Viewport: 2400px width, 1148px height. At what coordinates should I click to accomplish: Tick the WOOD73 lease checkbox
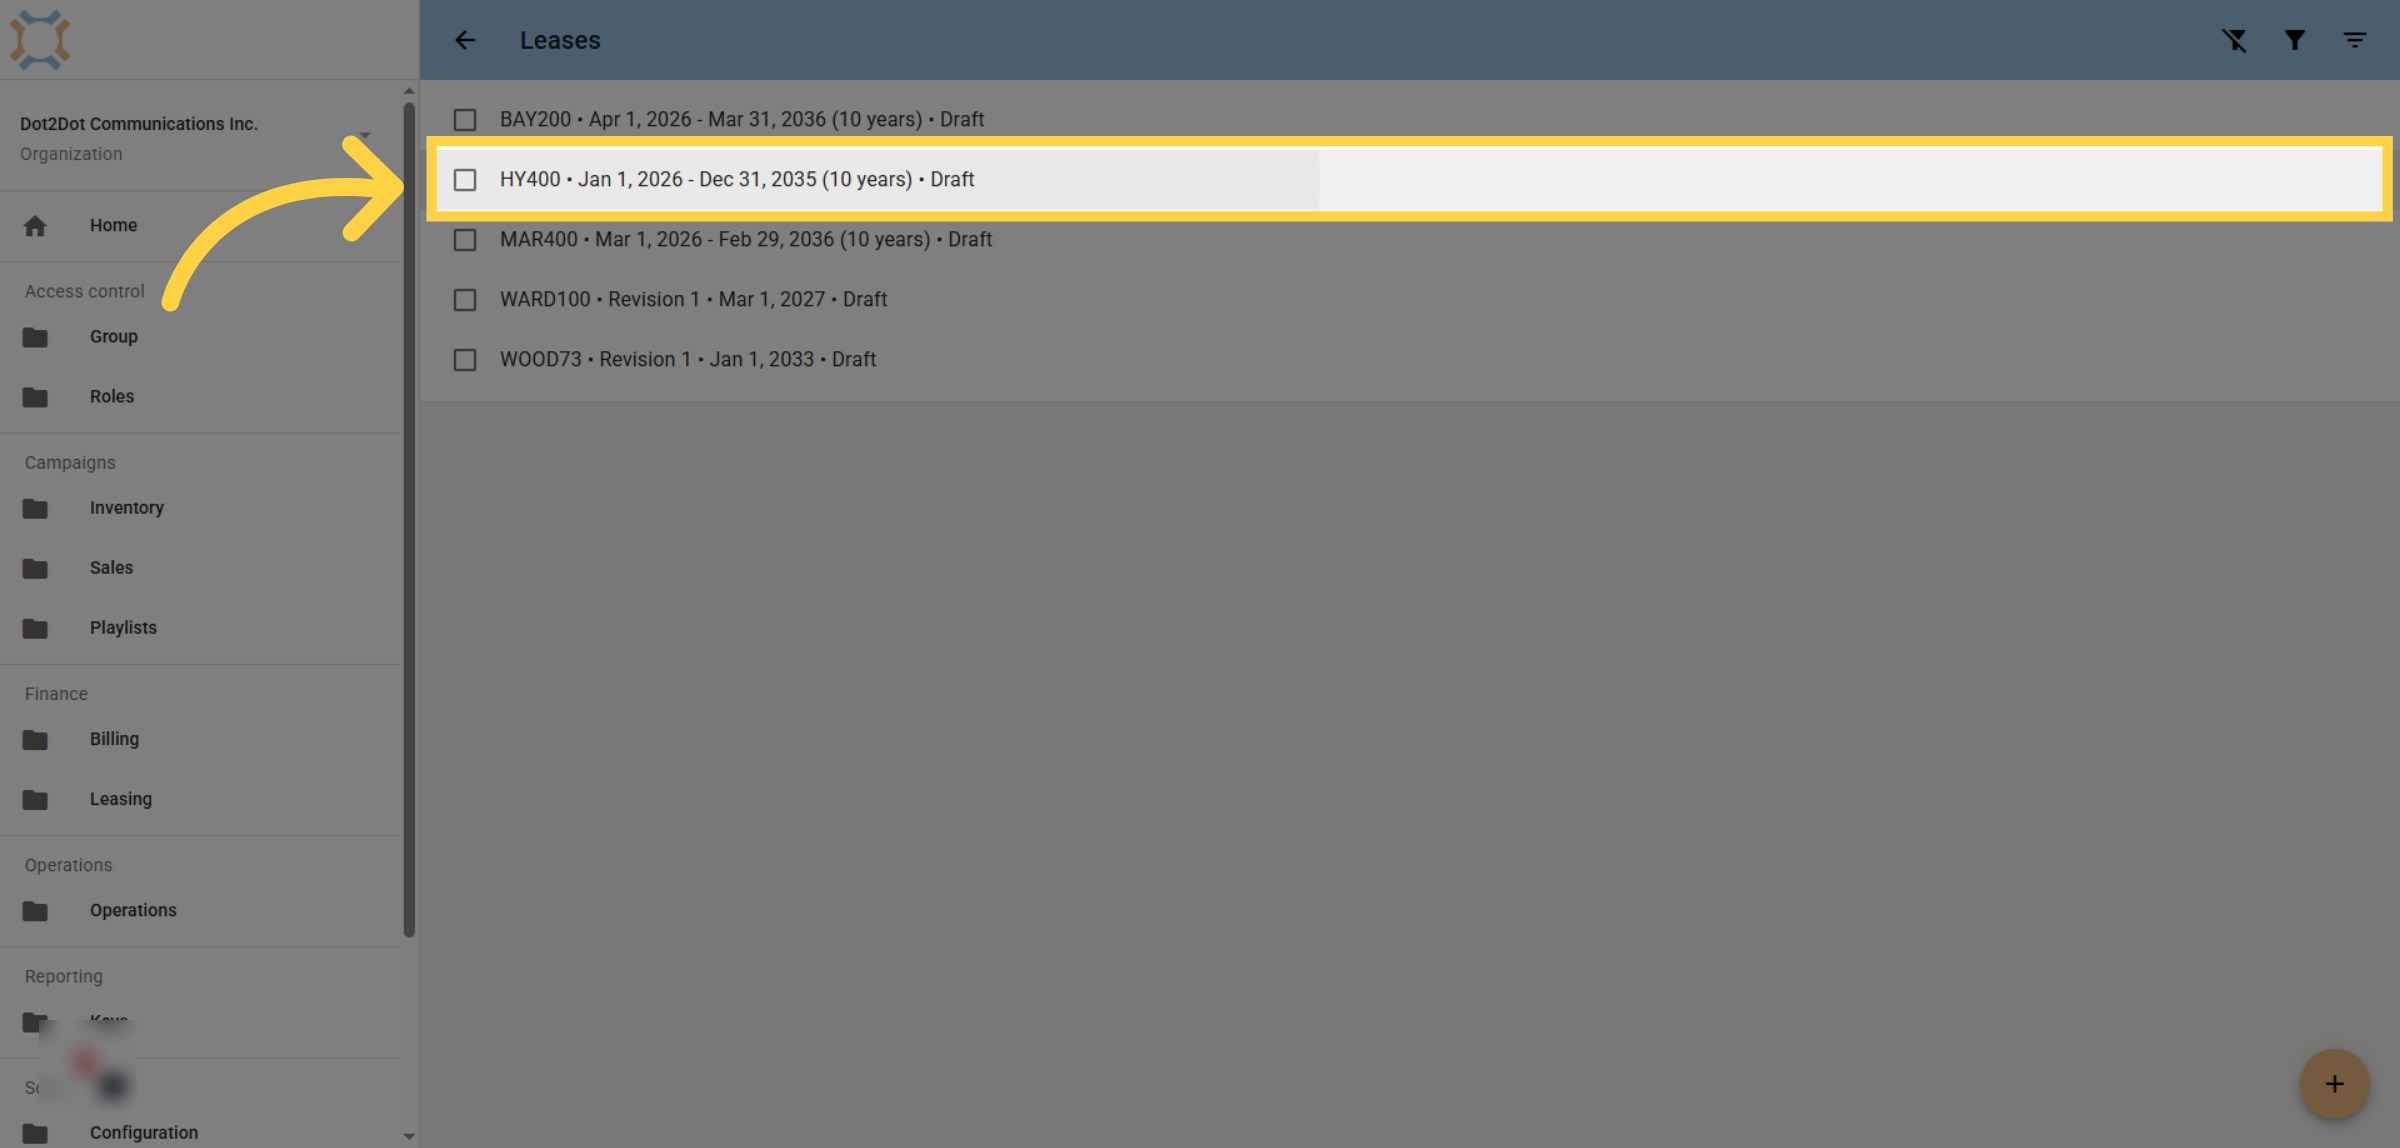point(465,360)
